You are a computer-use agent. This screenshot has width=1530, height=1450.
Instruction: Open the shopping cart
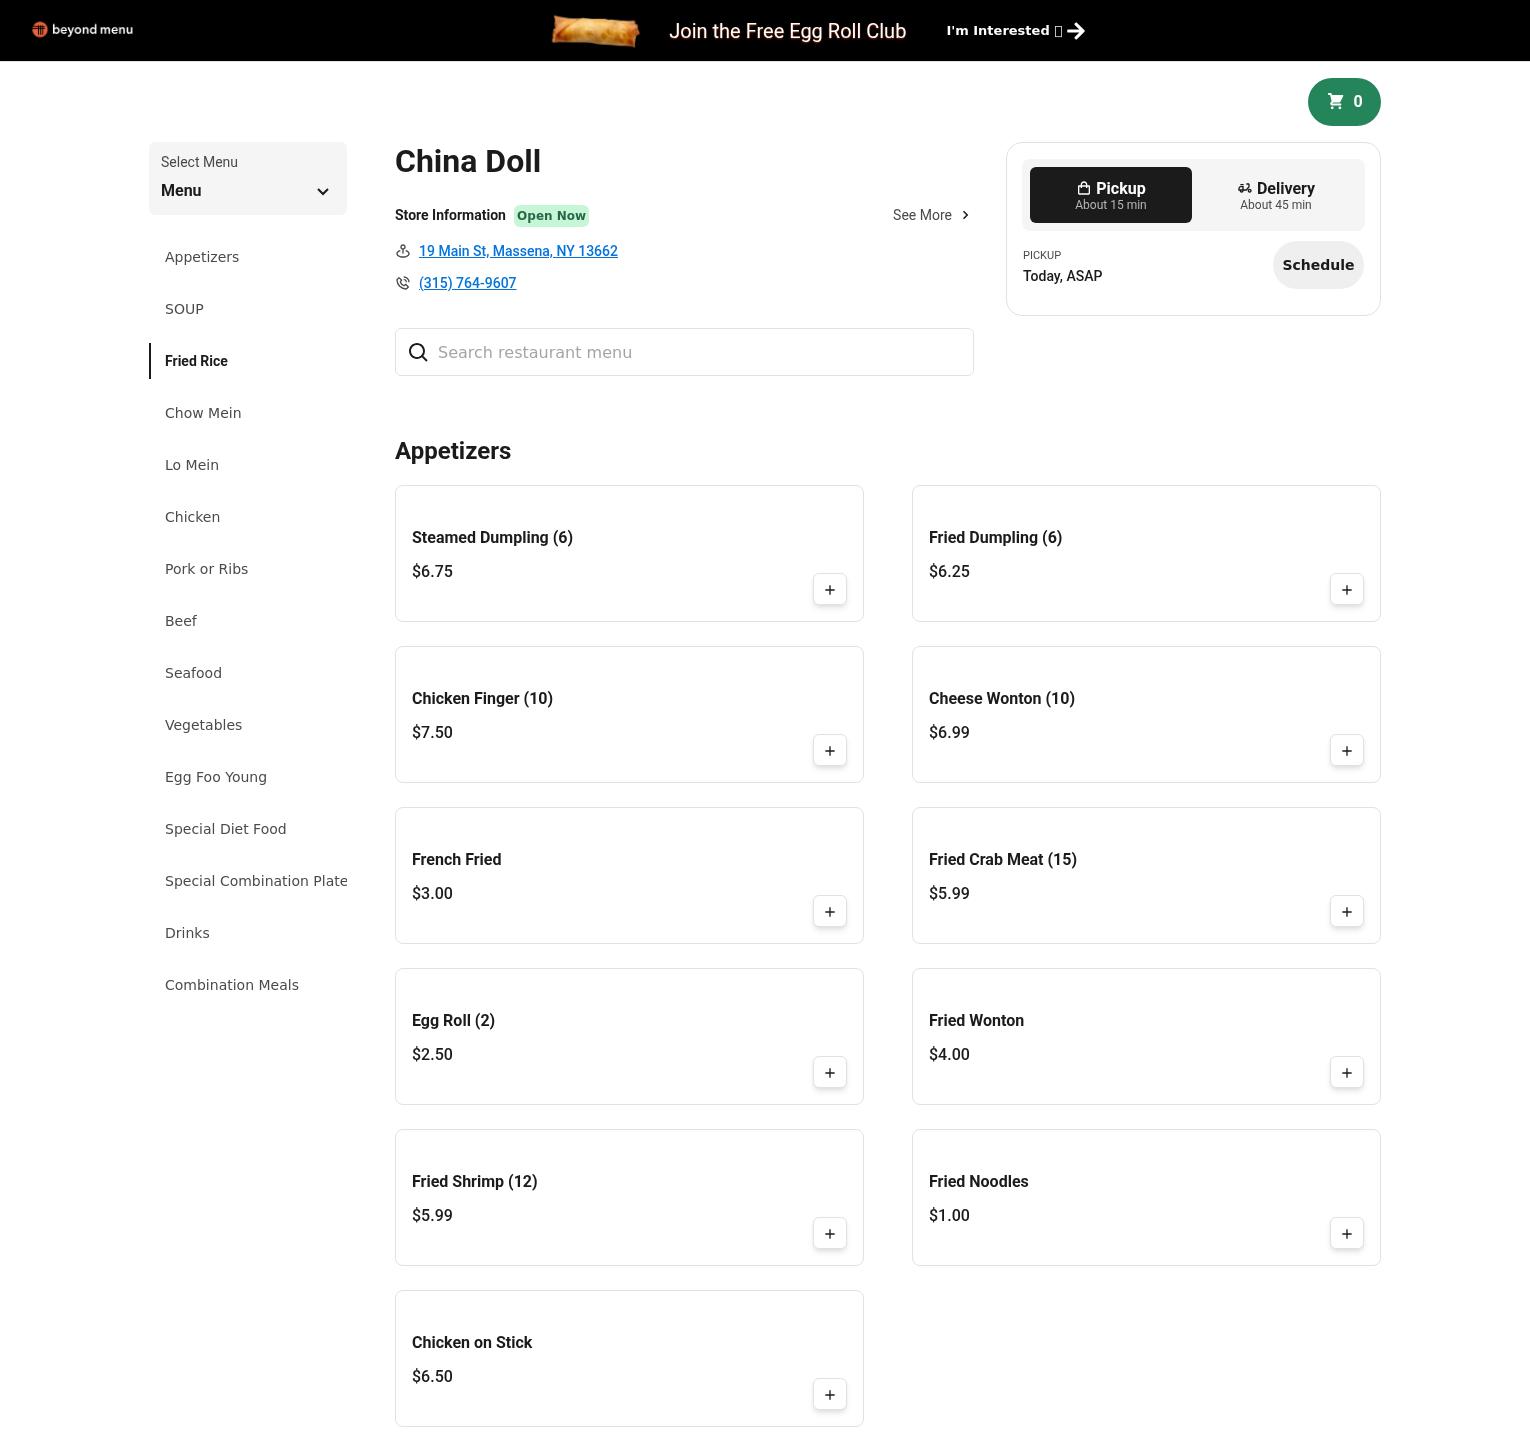click(1343, 102)
